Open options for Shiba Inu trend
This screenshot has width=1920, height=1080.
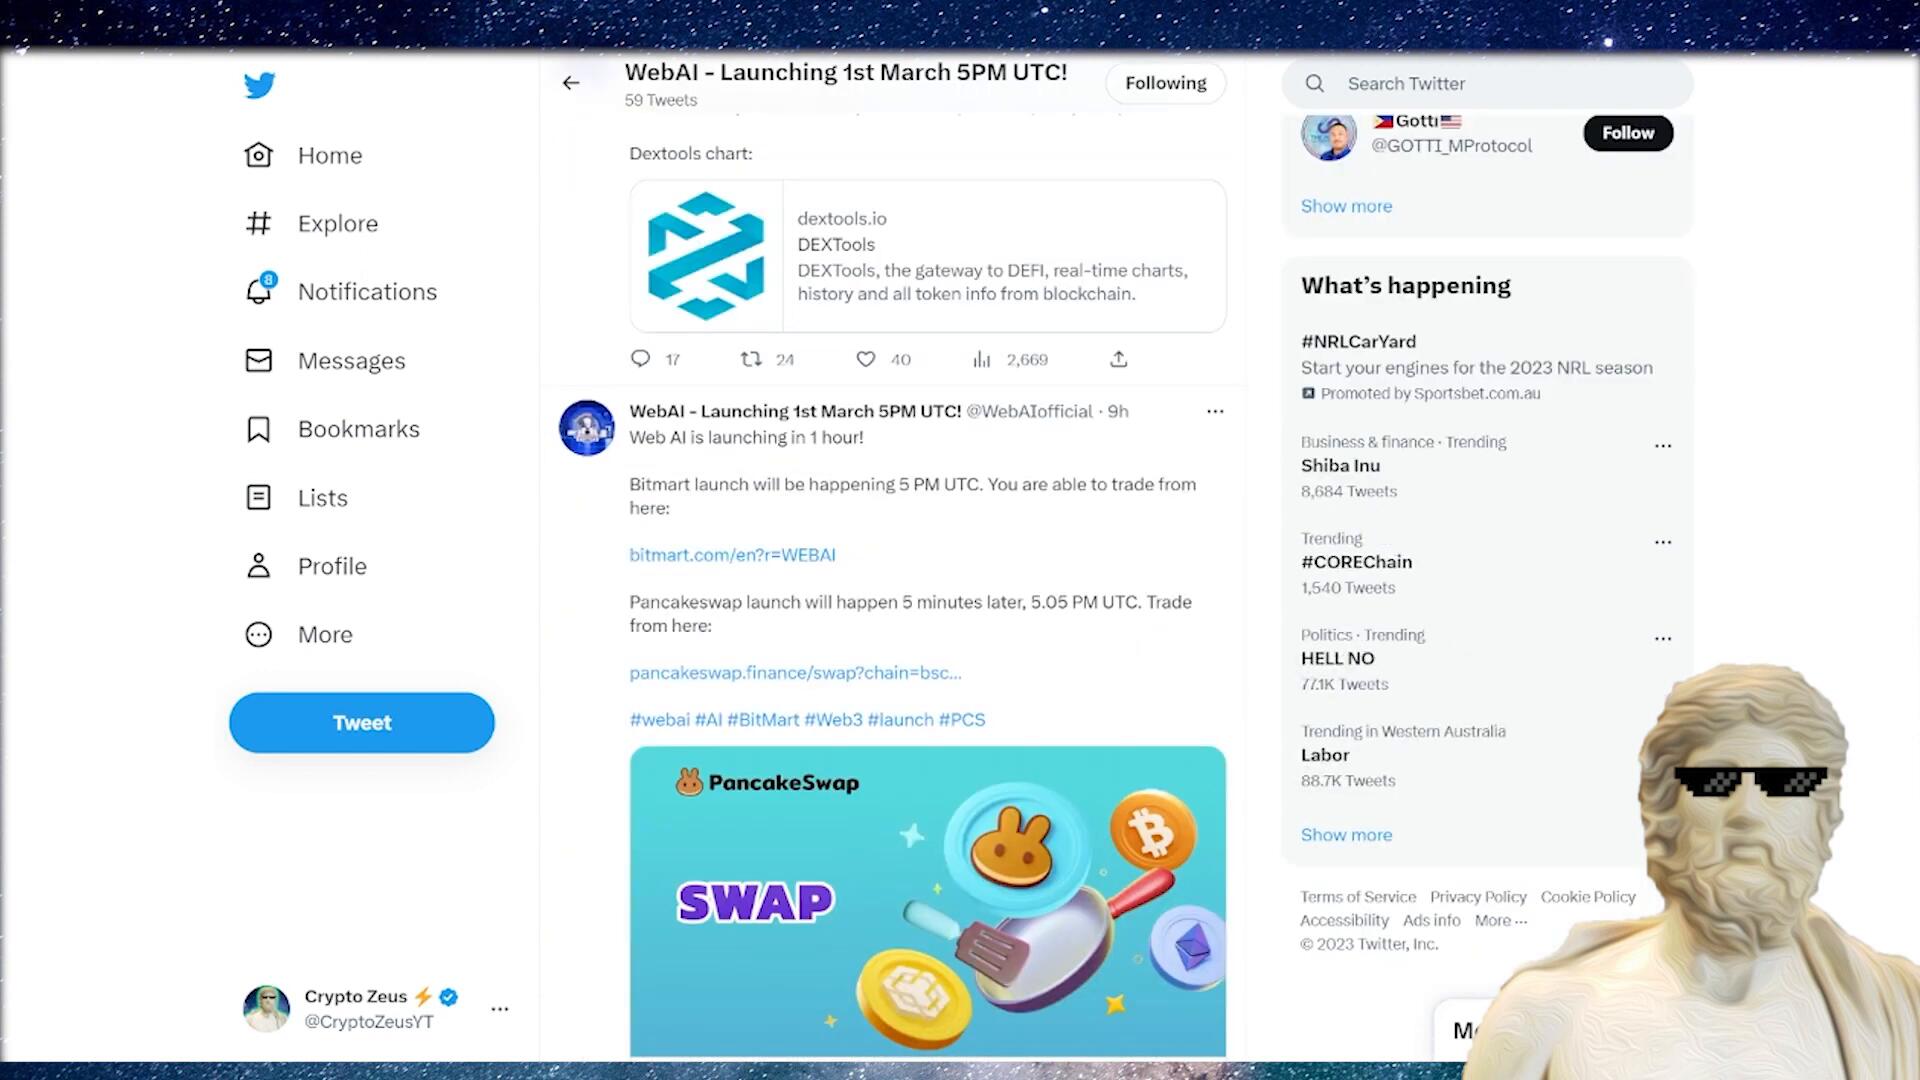tap(1662, 446)
